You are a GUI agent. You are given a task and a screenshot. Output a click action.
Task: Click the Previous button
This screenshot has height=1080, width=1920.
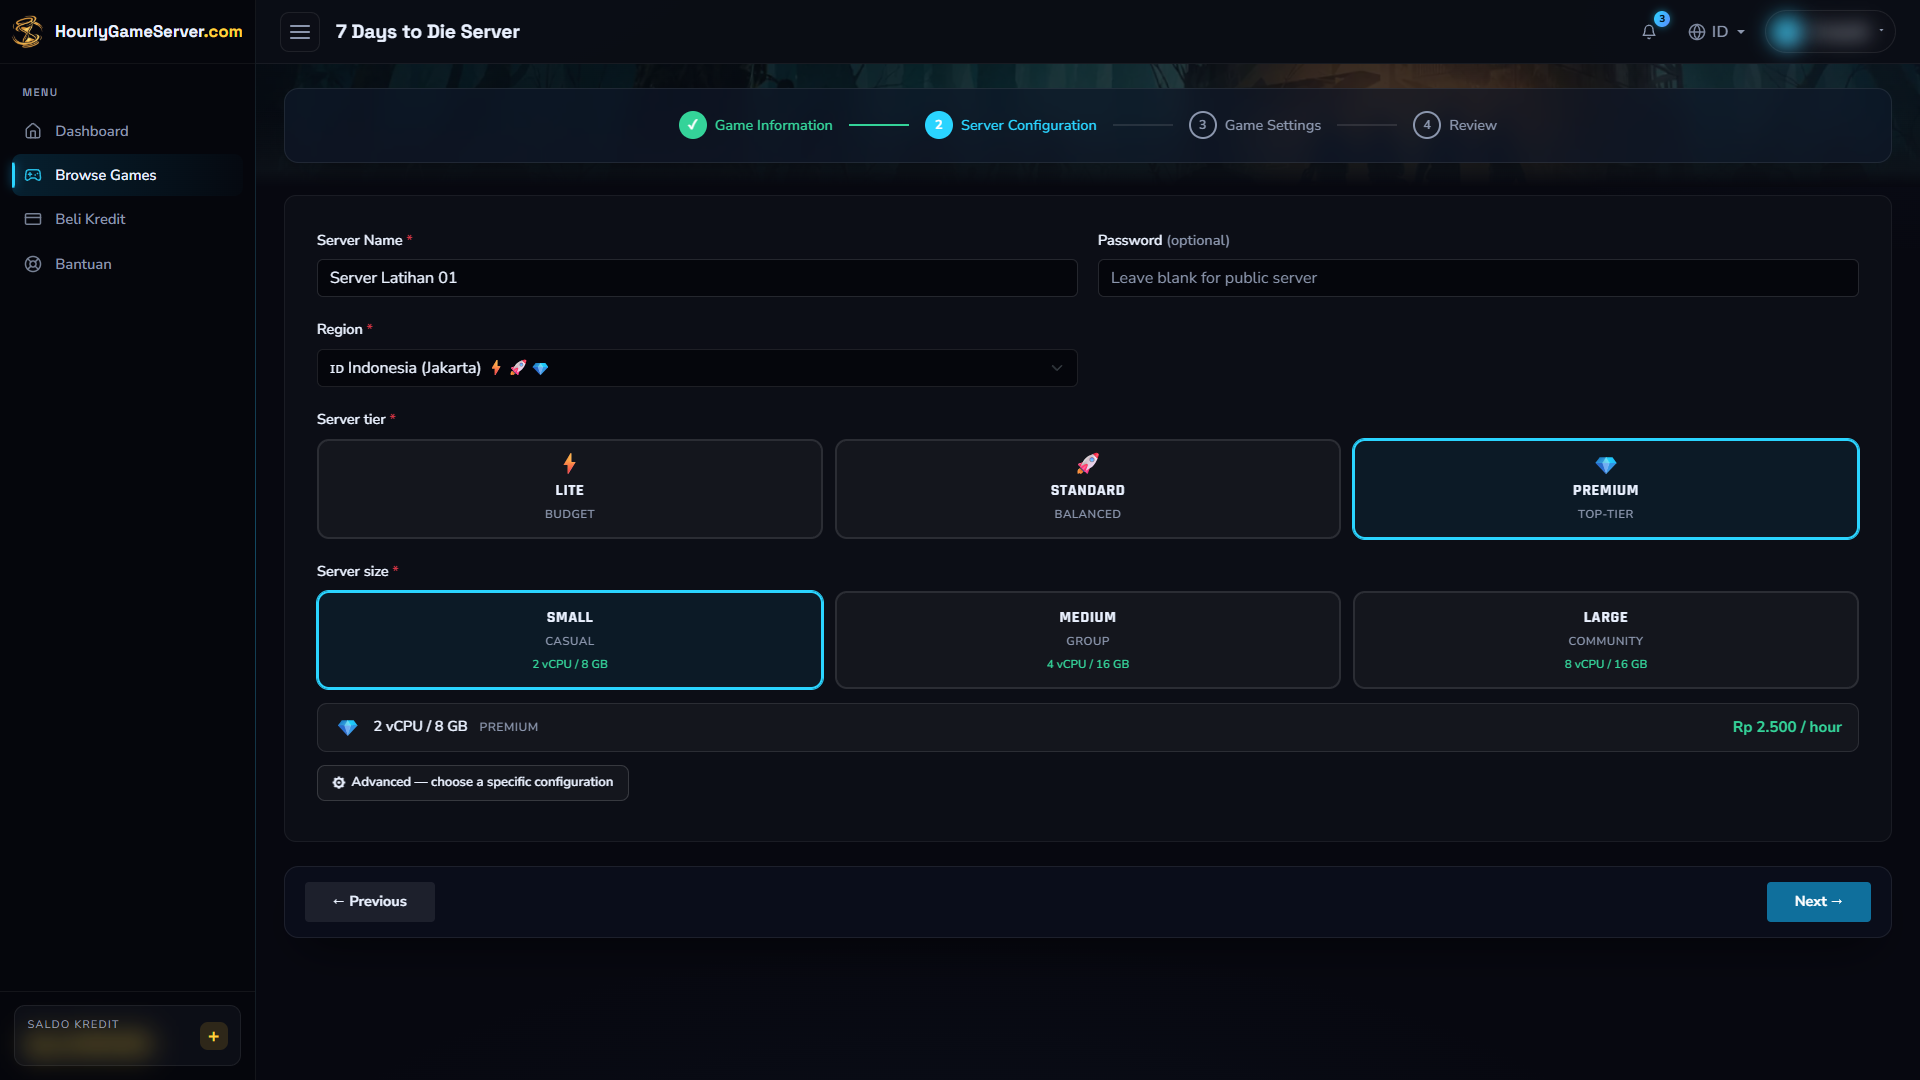370,902
